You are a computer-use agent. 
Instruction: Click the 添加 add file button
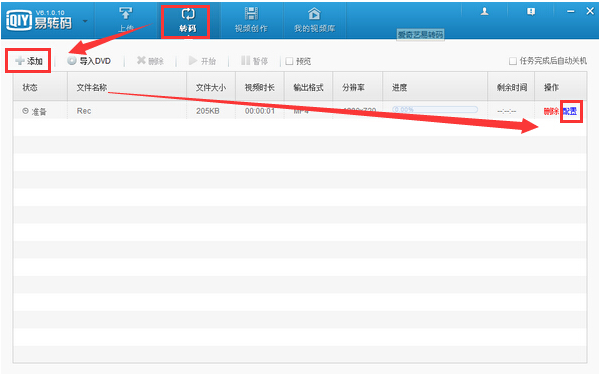pyautogui.click(x=29, y=61)
